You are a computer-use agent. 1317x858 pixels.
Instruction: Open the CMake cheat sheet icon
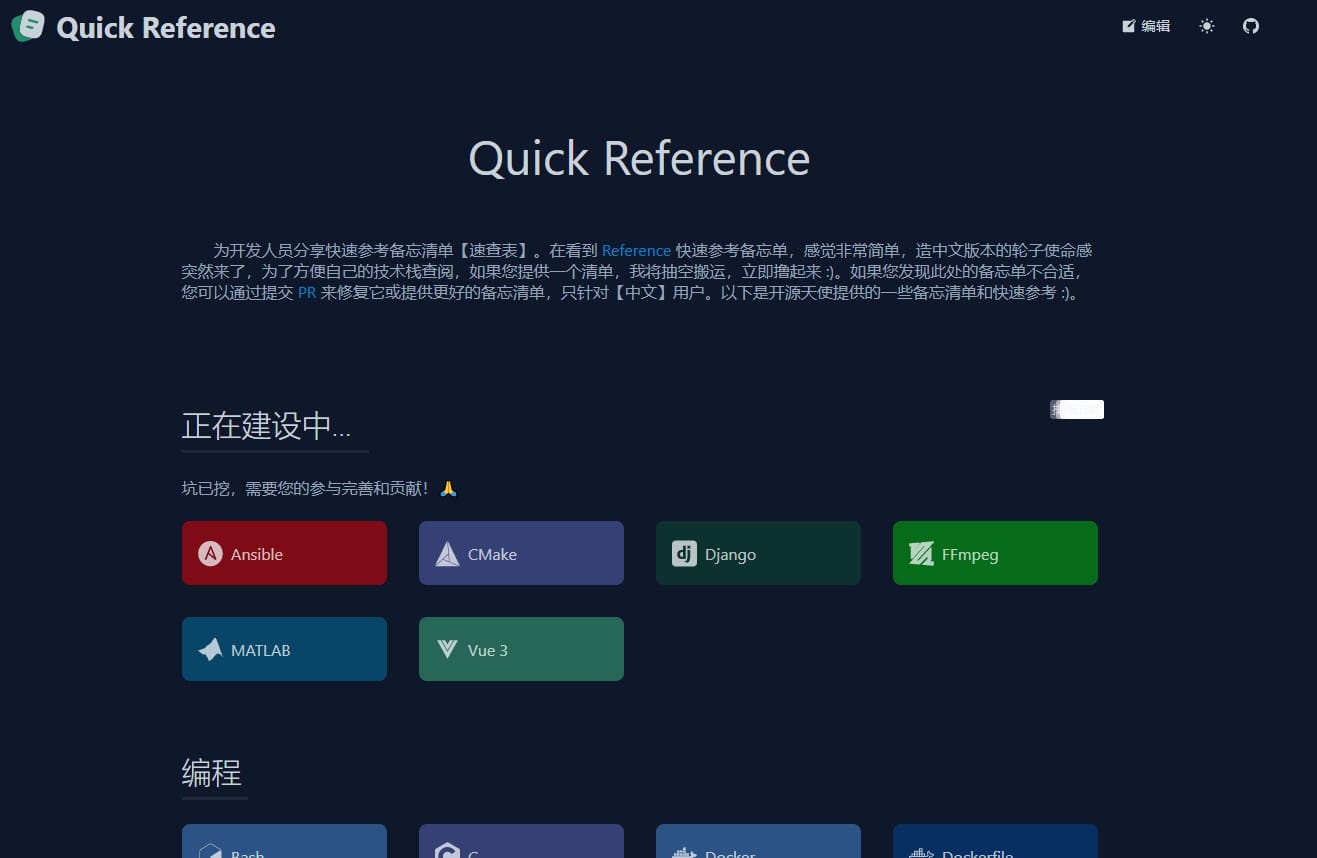click(x=447, y=553)
